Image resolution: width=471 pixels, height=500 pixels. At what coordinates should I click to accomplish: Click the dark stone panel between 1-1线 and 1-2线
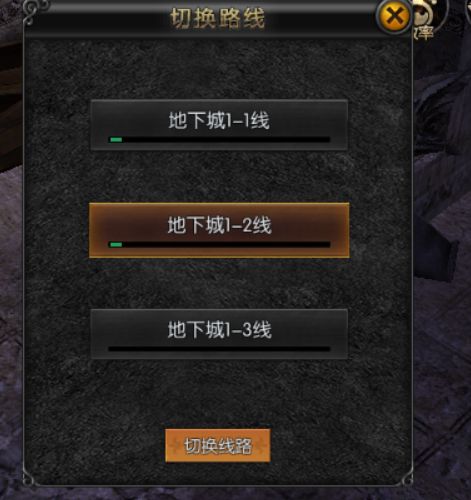pyautogui.click(x=219, y=177)
